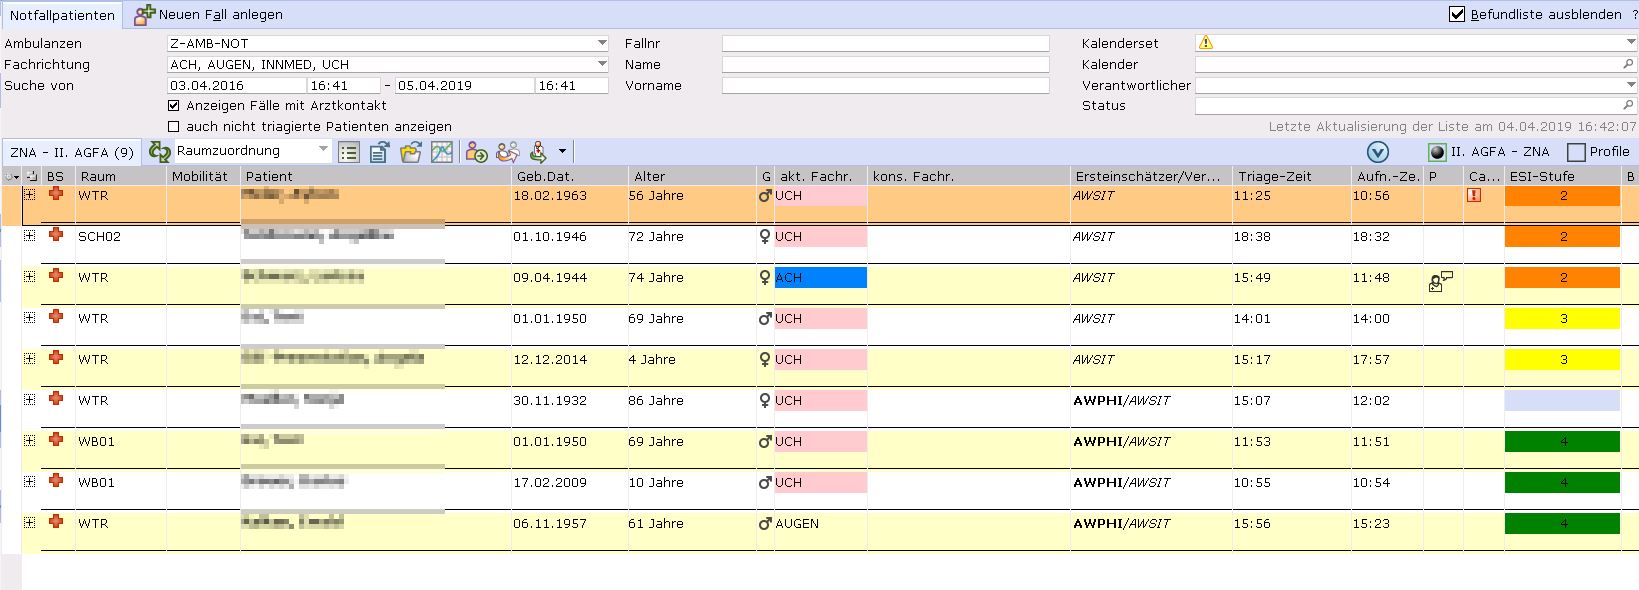
Task: Click yellow ESI level 3 cell in 14:01 row
Action: [x=1562, y=319]
